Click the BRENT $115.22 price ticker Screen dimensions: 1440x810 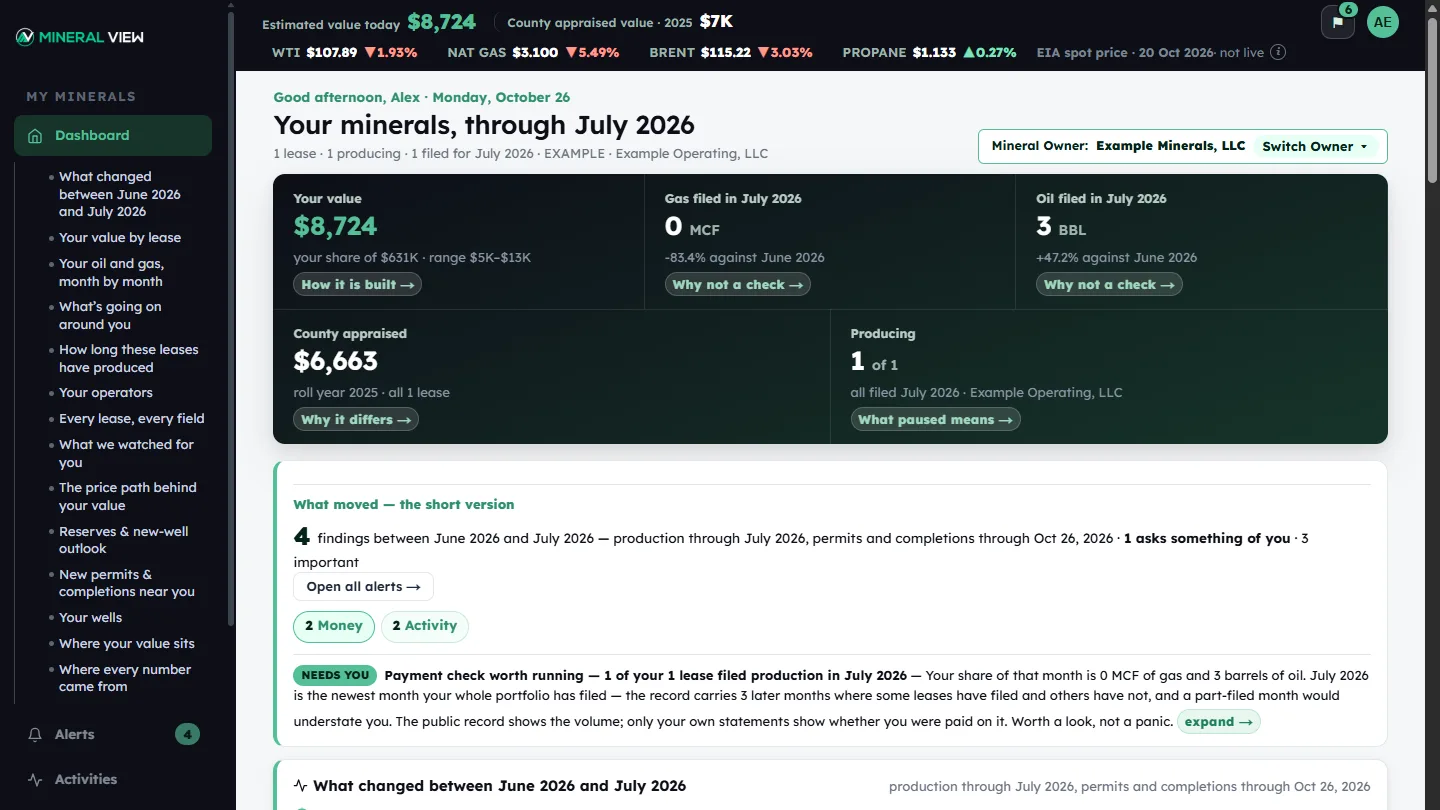[x=731, y=53]
